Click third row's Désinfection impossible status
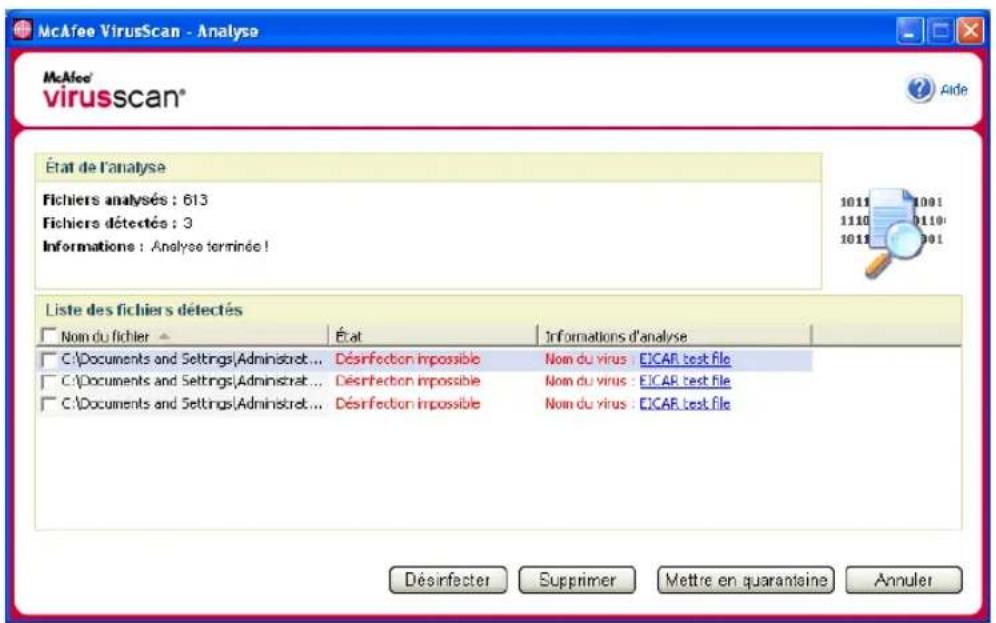This screenshot has width=996, height=623. 408,403
